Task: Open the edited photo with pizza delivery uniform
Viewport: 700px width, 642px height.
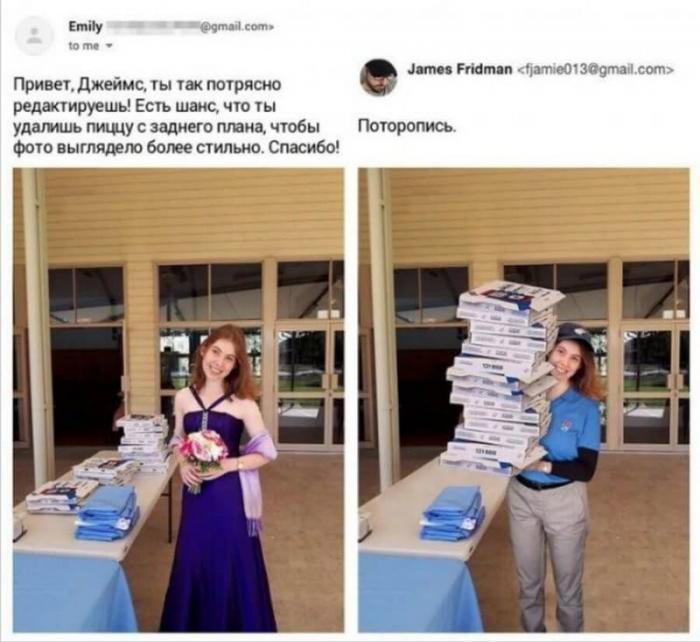Action: click(524, 400)
